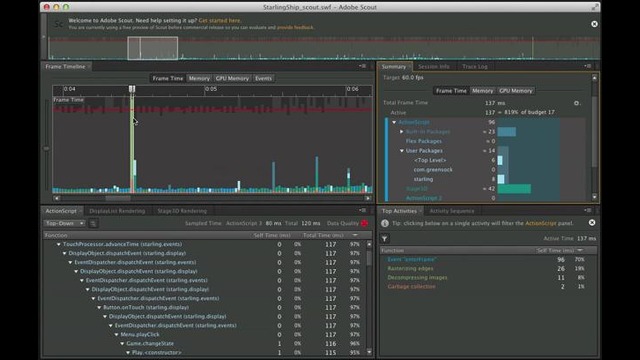Click the gear icon beside Total Frame Time
This screenshot has width=640, height=360.
(576, 103)
